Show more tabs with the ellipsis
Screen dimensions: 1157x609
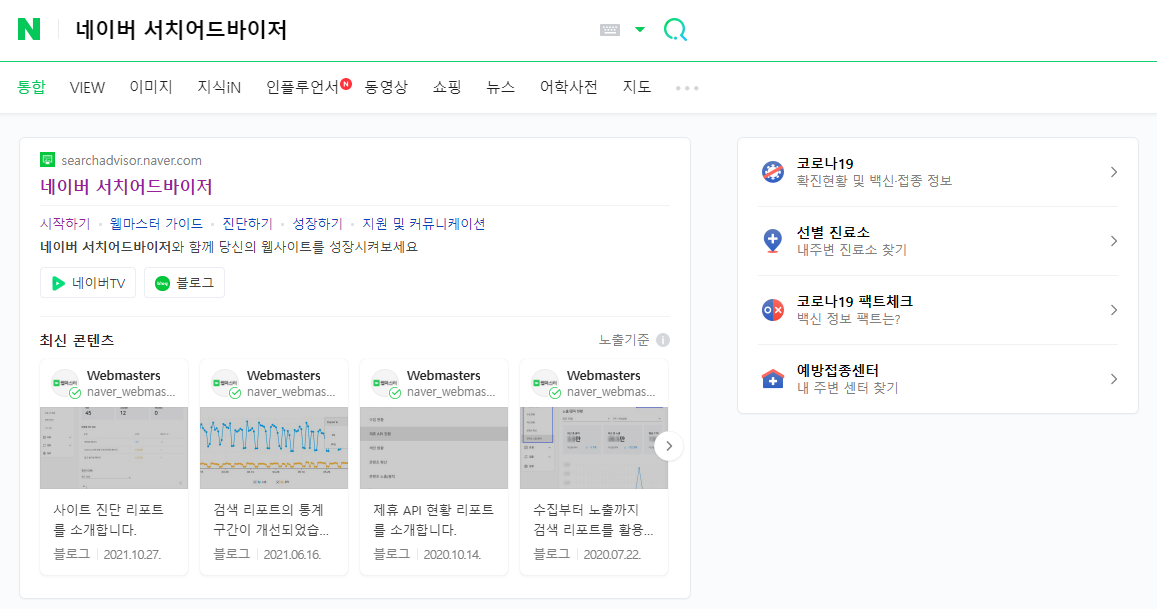click(x=687, y=88)
